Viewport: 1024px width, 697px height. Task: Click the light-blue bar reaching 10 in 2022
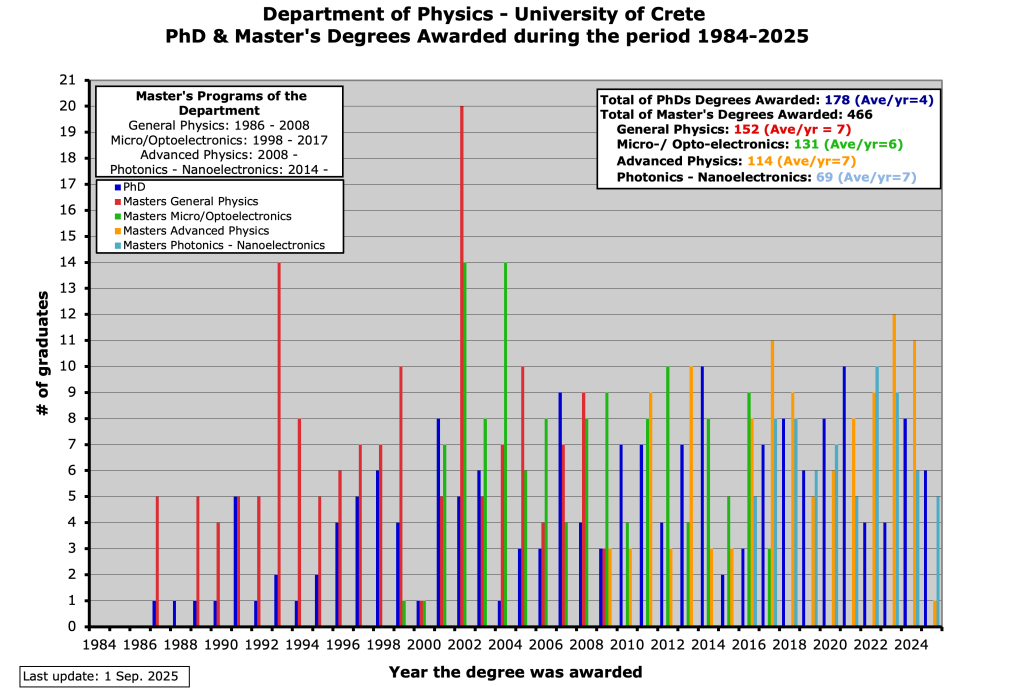click(877, 496)
